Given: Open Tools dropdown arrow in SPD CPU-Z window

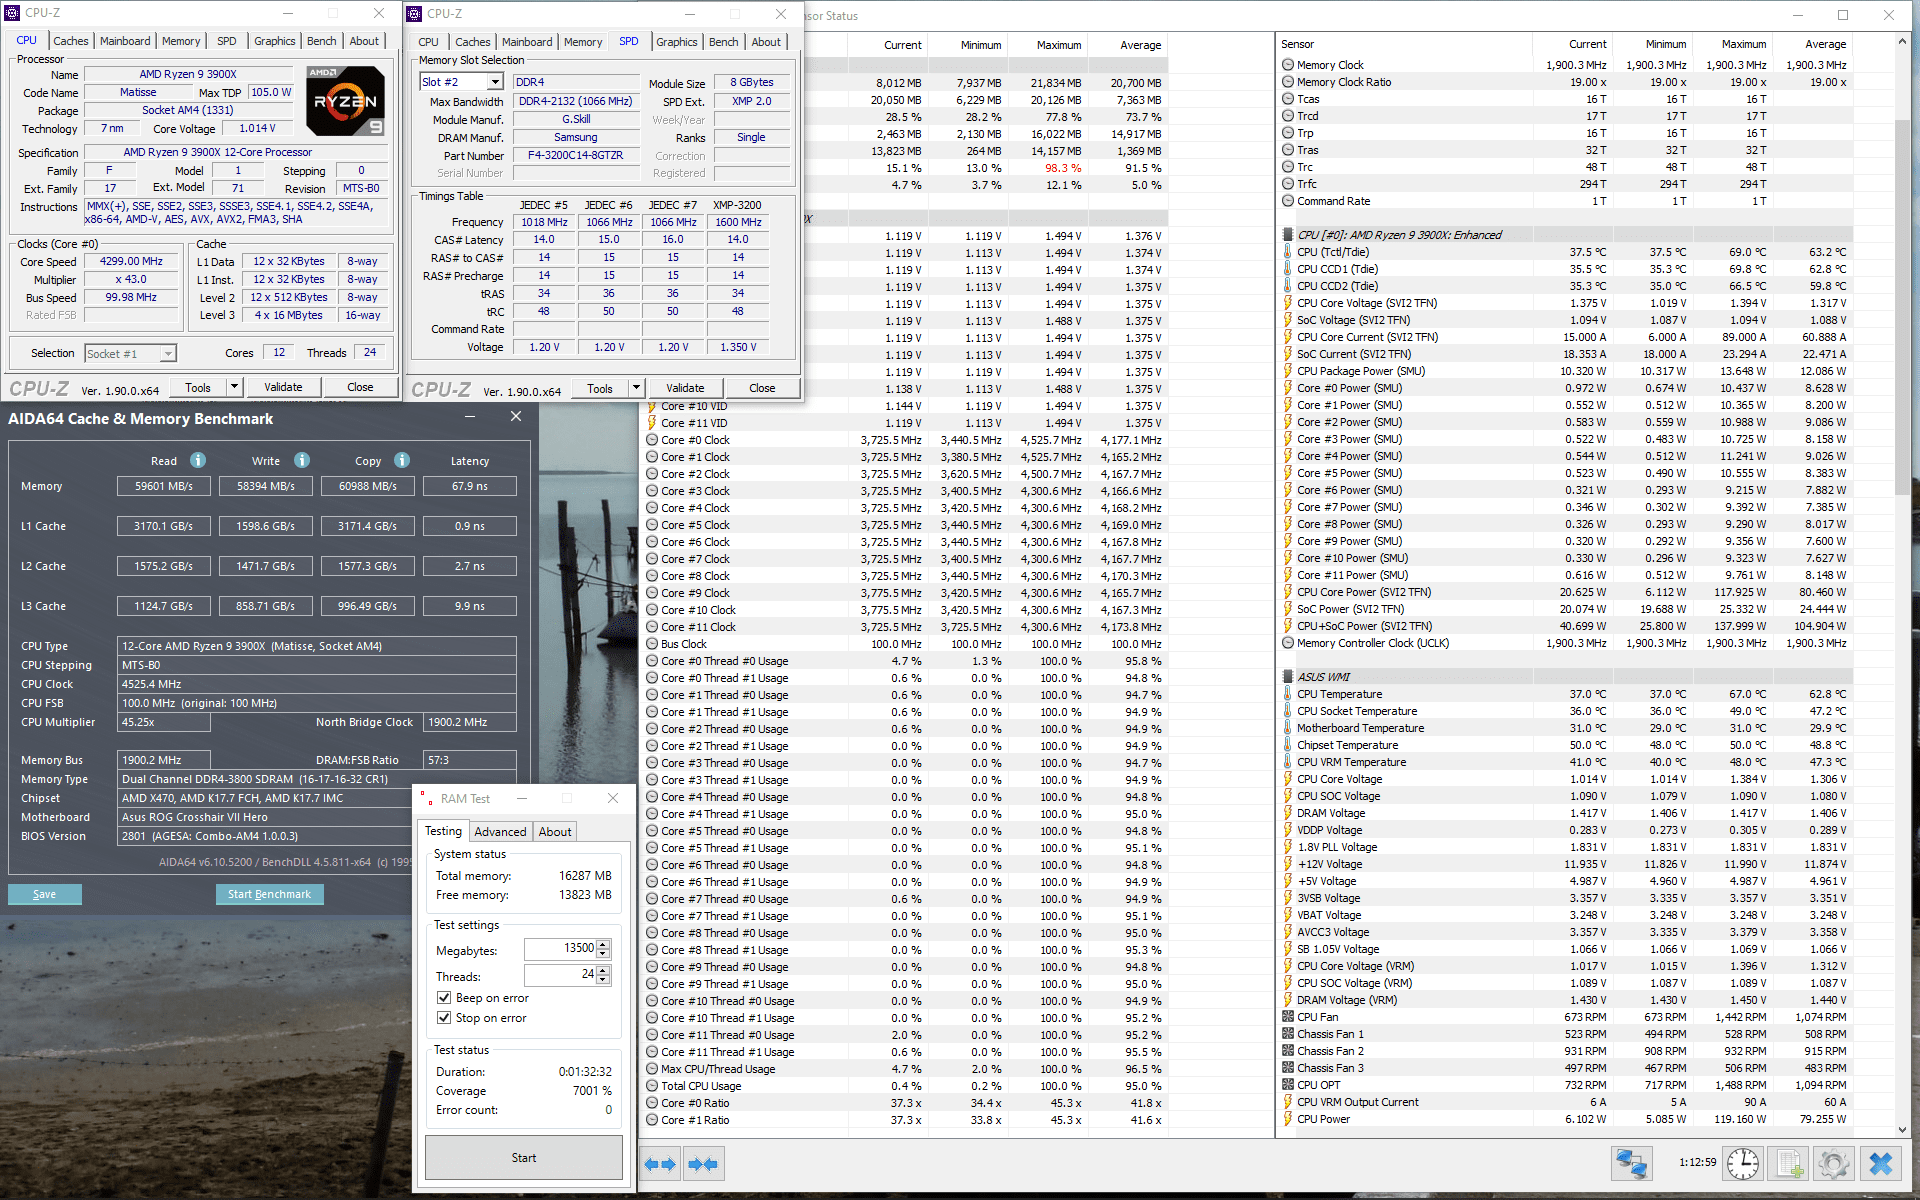Looking at the screenshot, I should click(x=636, y=388).
